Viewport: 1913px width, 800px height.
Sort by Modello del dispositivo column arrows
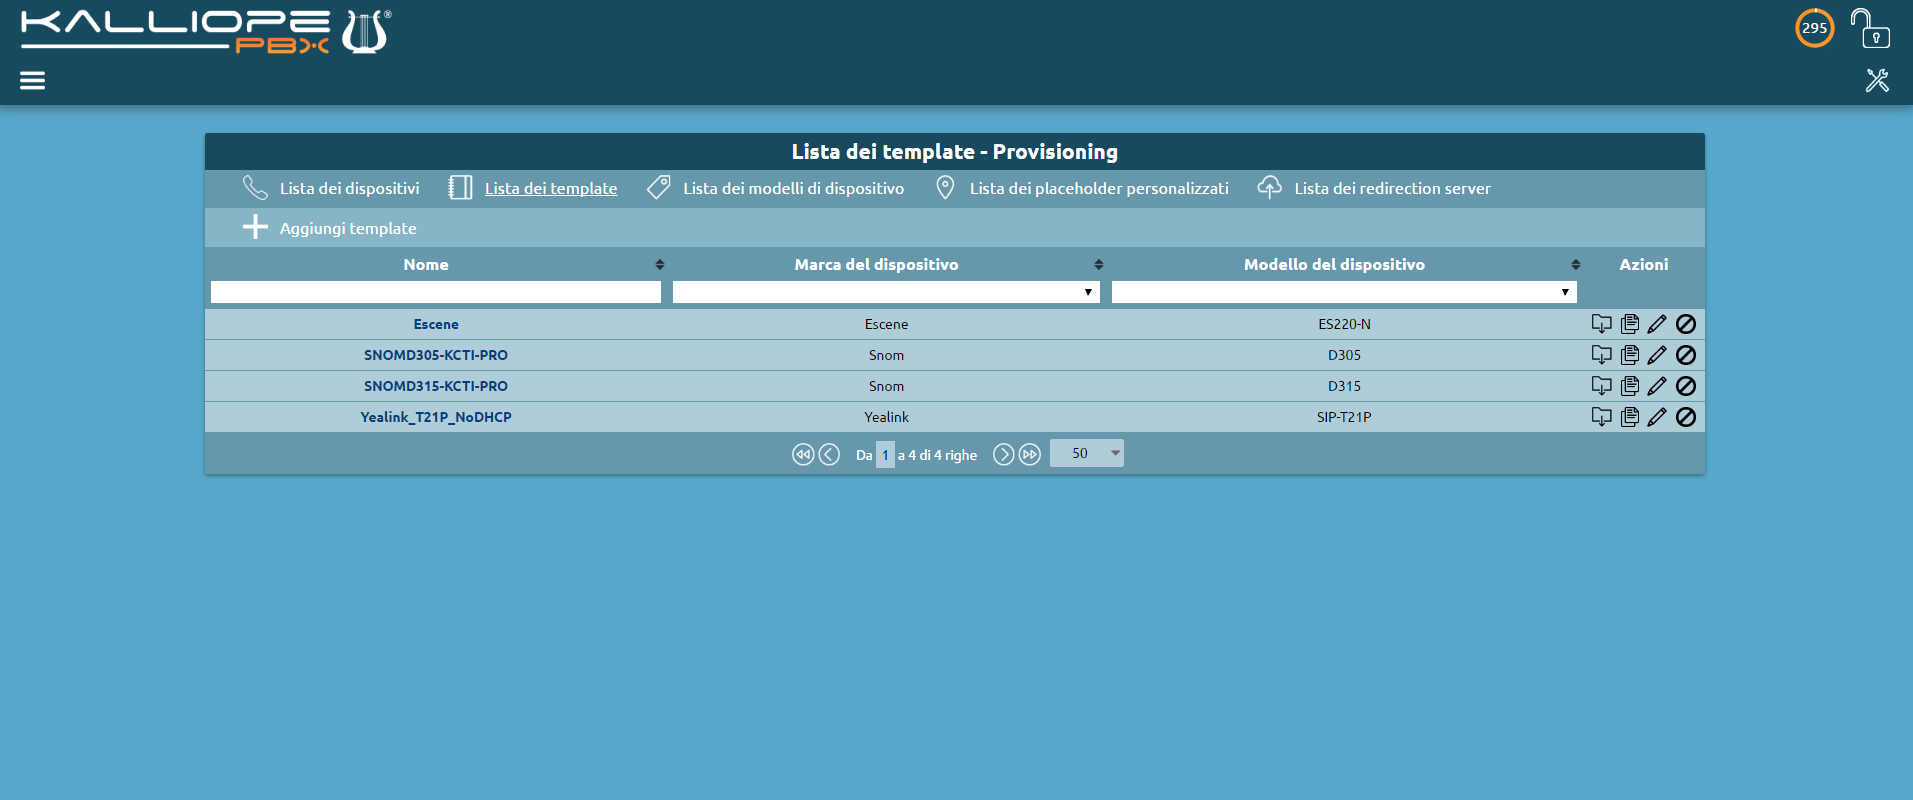[1576, 265]
